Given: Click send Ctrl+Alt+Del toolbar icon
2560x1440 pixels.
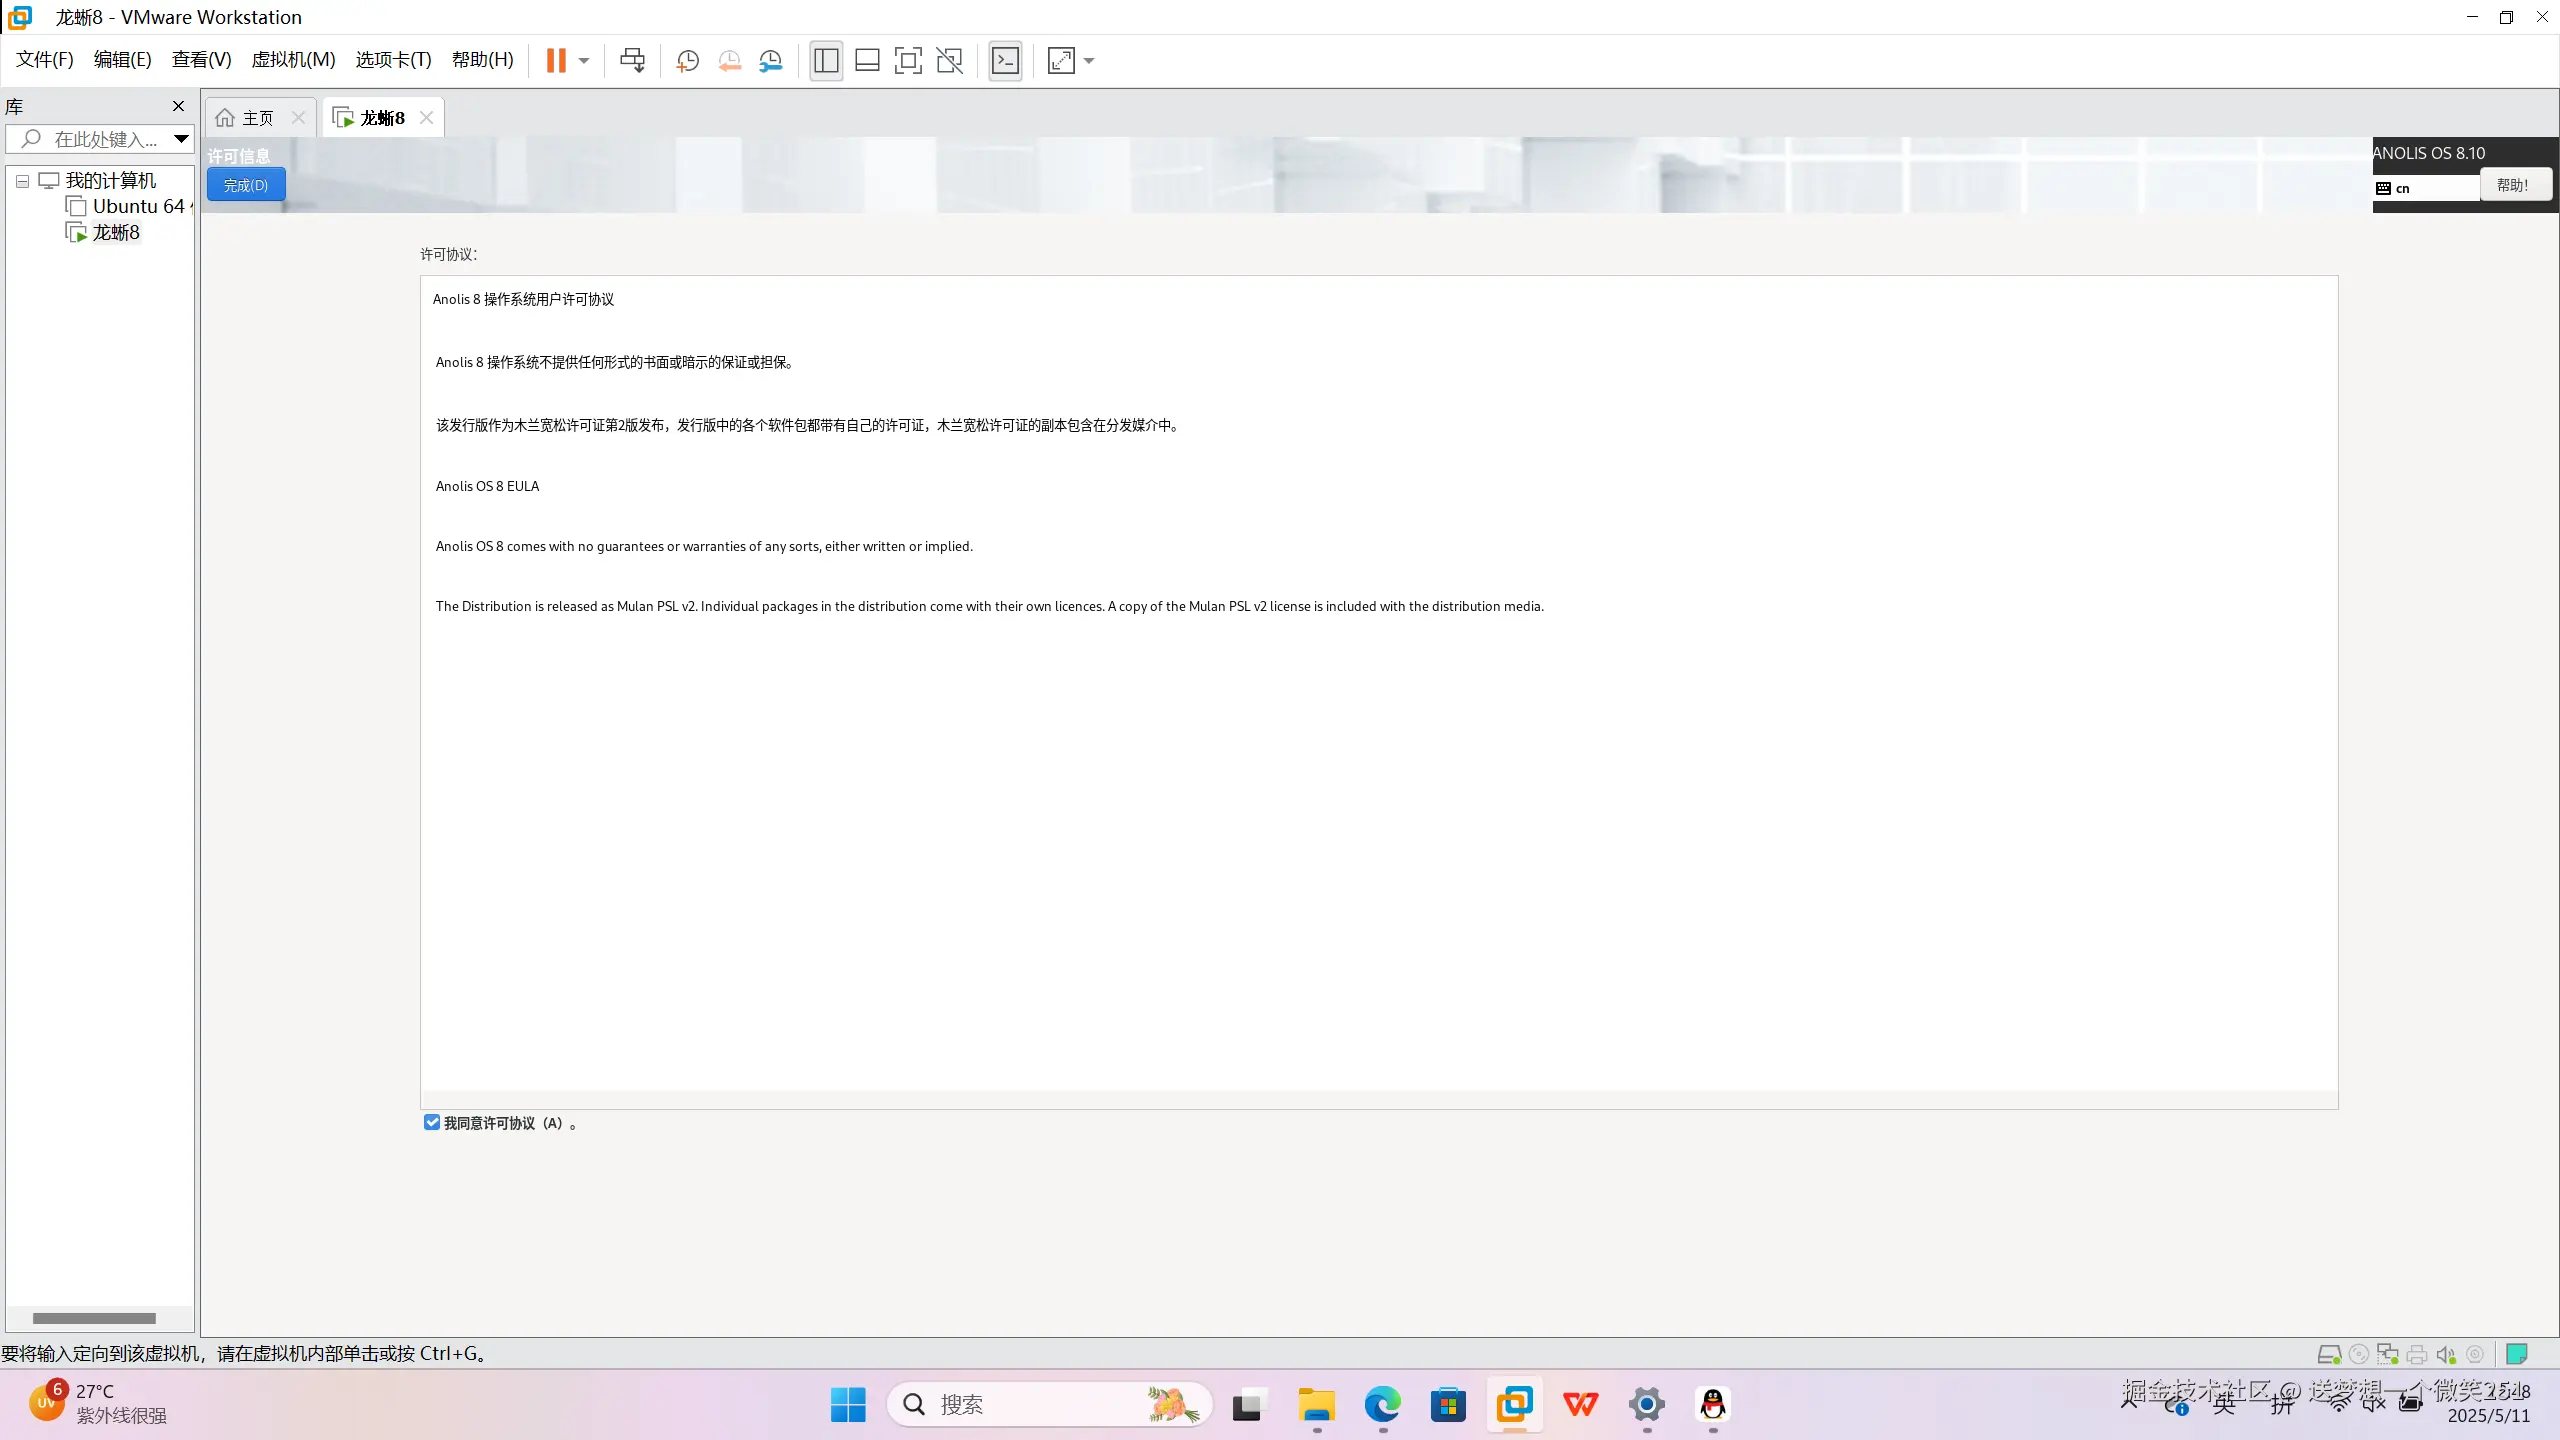Looking at the screenshot, I should (632, 61).
